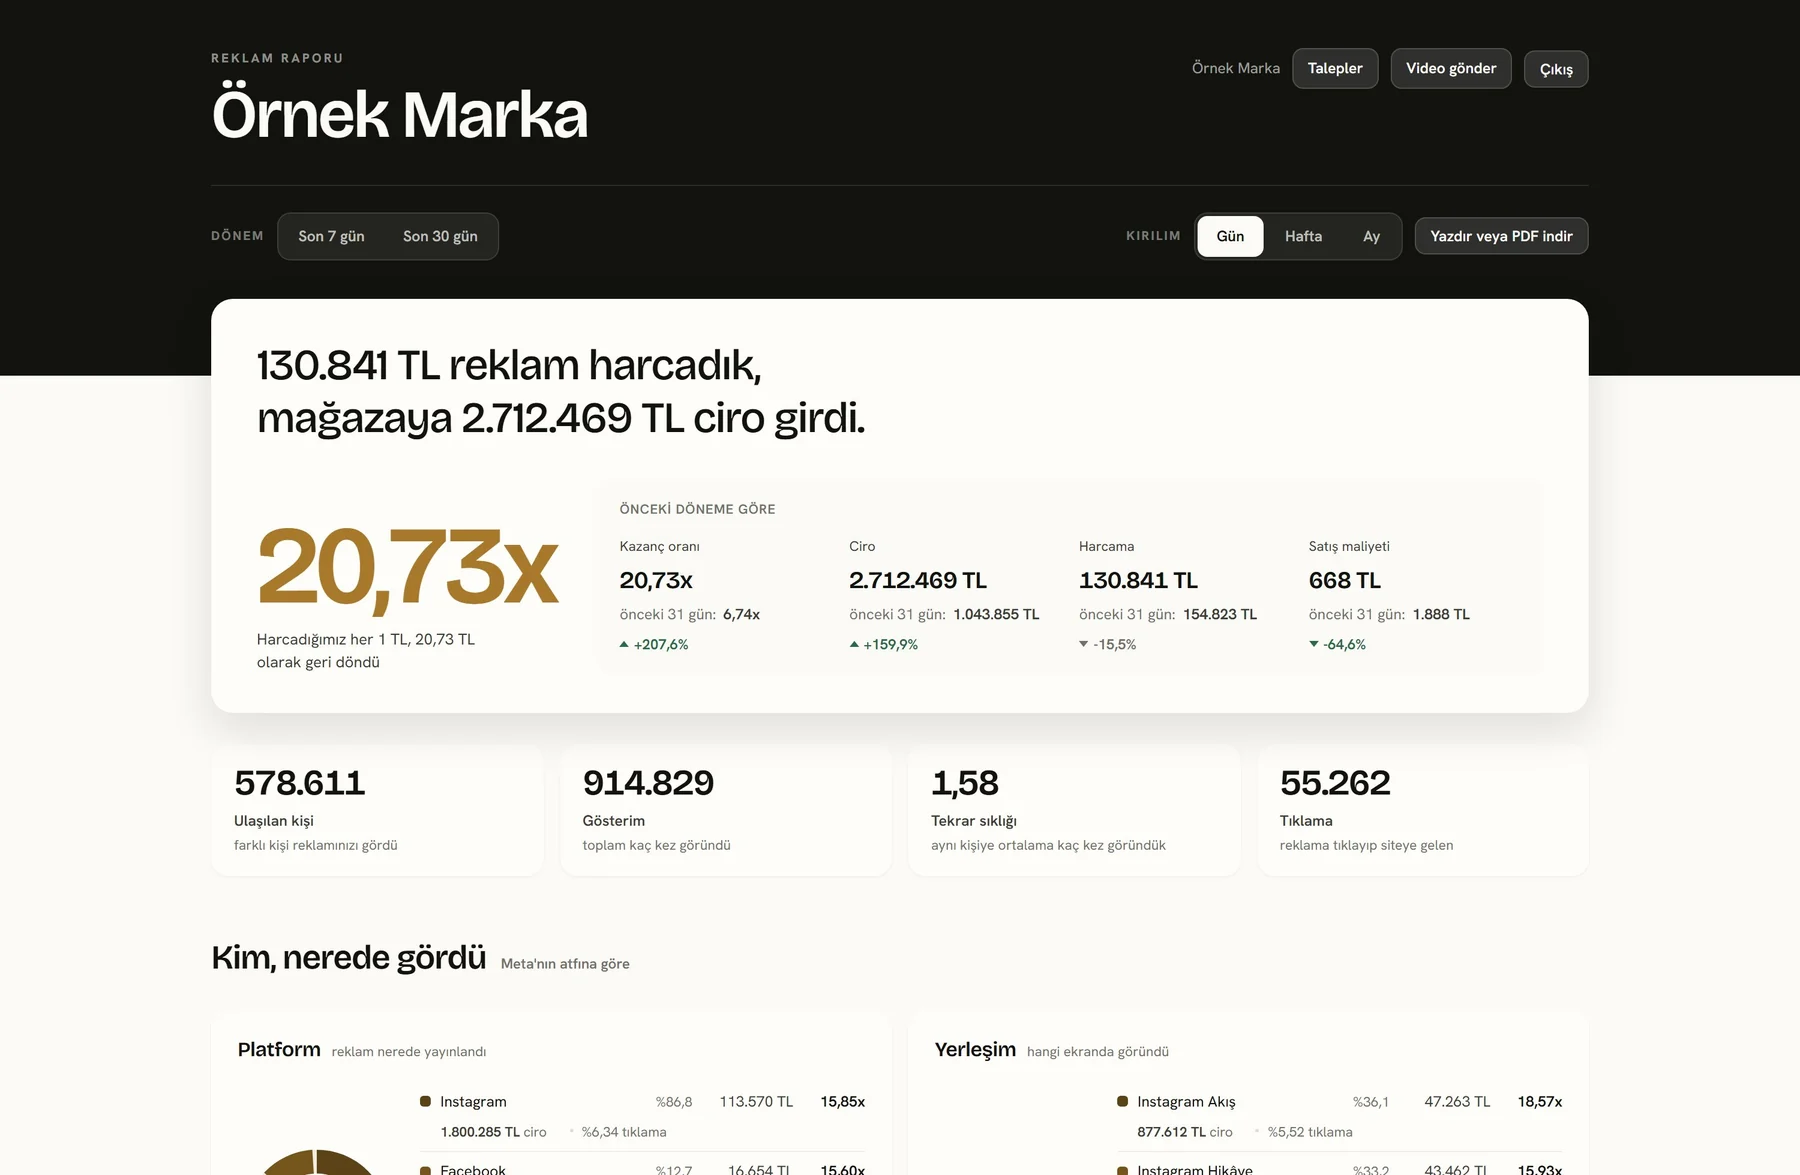Click the Instagram color dot in Platform list

(425, 1101)
